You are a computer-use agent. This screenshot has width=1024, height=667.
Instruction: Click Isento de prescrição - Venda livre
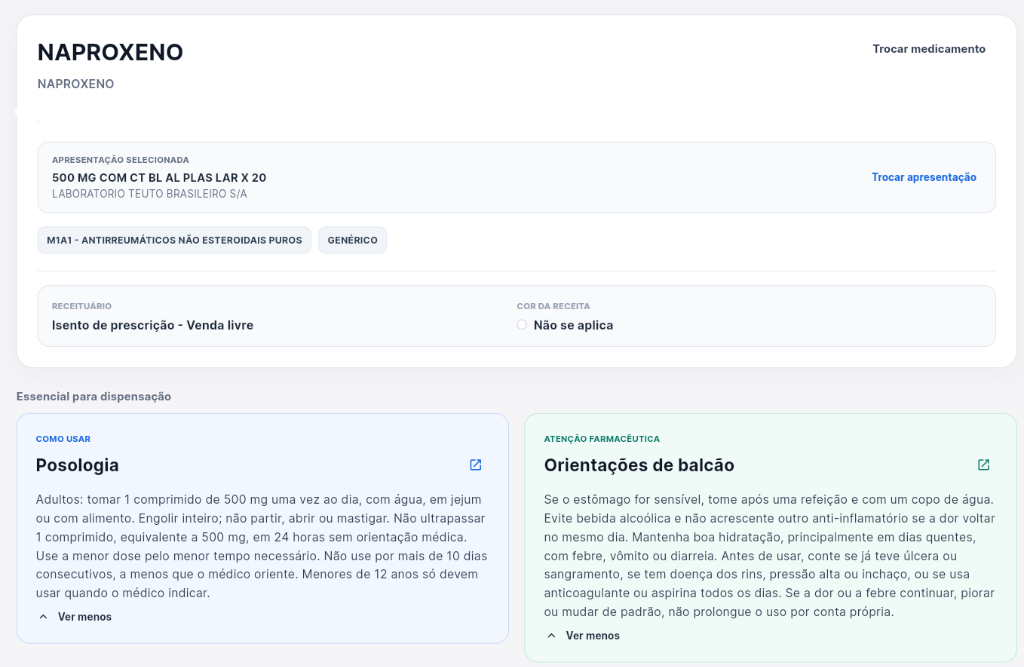tap(153, 325)
